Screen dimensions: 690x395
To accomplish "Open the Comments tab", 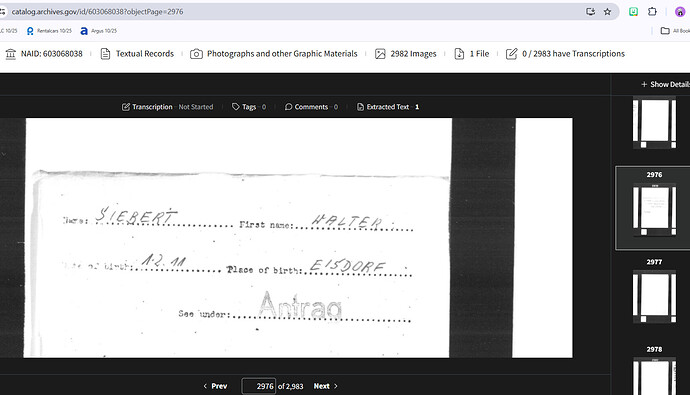I will pyautogui.click(x=311, y=107).
